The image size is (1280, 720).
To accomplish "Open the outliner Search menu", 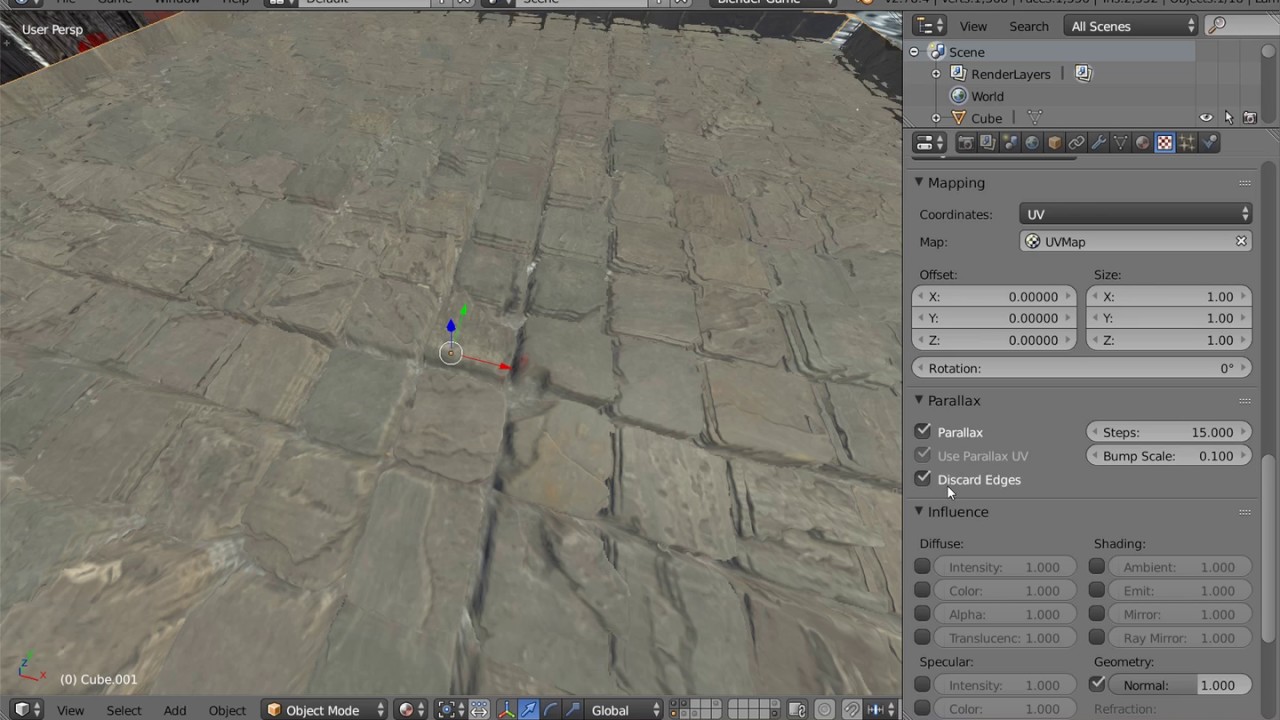I will pyautogui.click(x=1029, y=26).
